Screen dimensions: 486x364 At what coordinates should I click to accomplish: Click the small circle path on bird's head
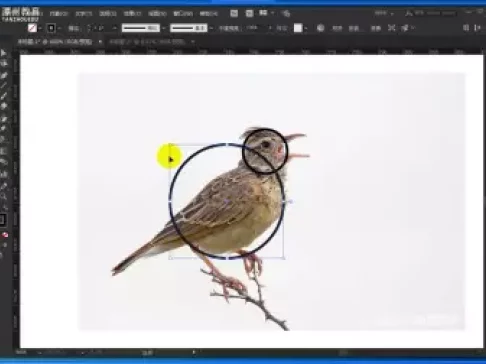265,129
